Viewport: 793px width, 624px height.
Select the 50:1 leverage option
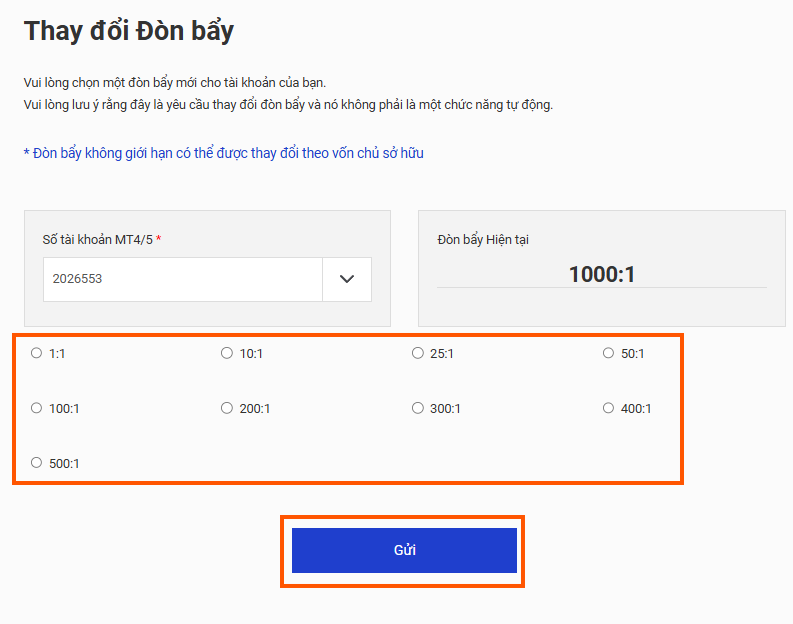pyautogui.click(x=609, y=353)
